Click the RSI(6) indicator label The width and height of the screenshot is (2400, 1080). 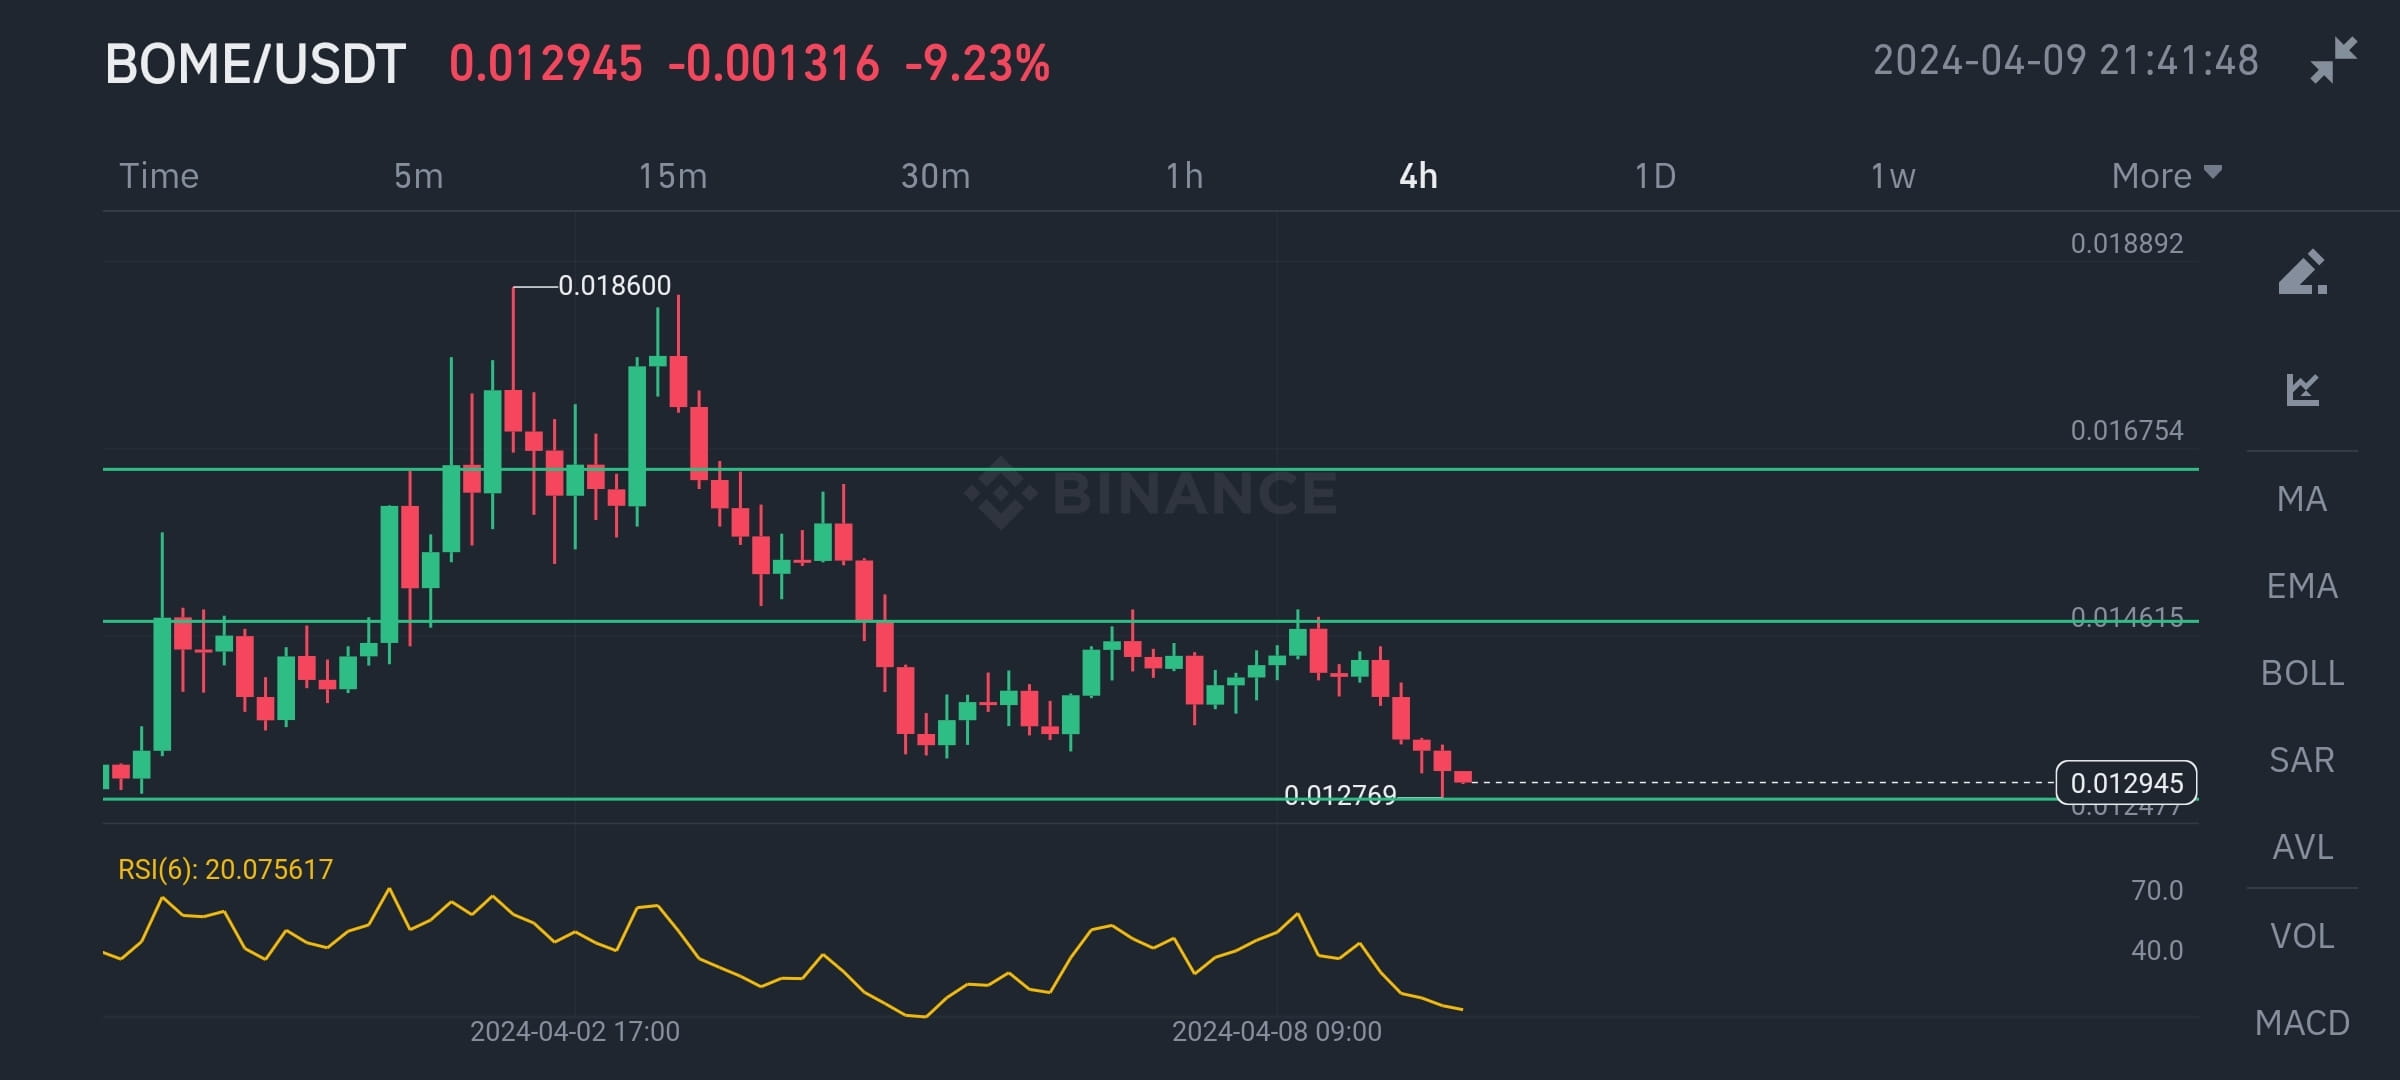click(222, 870)
